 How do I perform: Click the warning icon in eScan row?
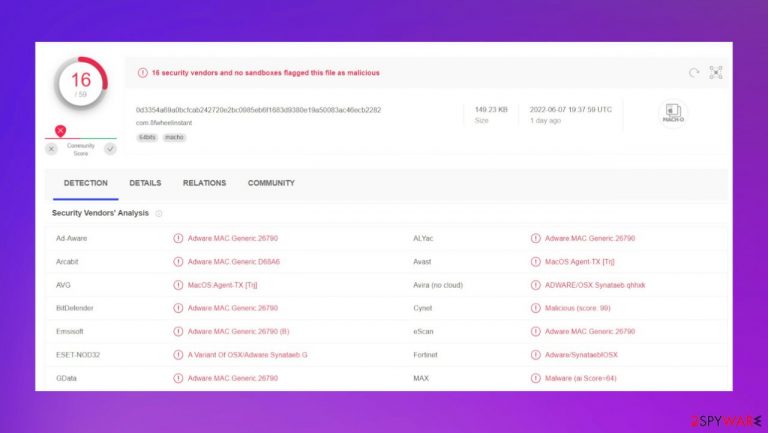[536, 332]
